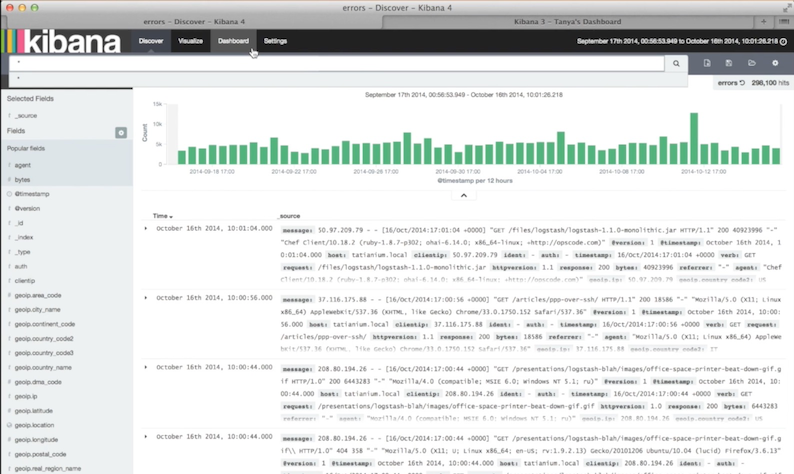Select the geoip.location field

tap(34, 425)
